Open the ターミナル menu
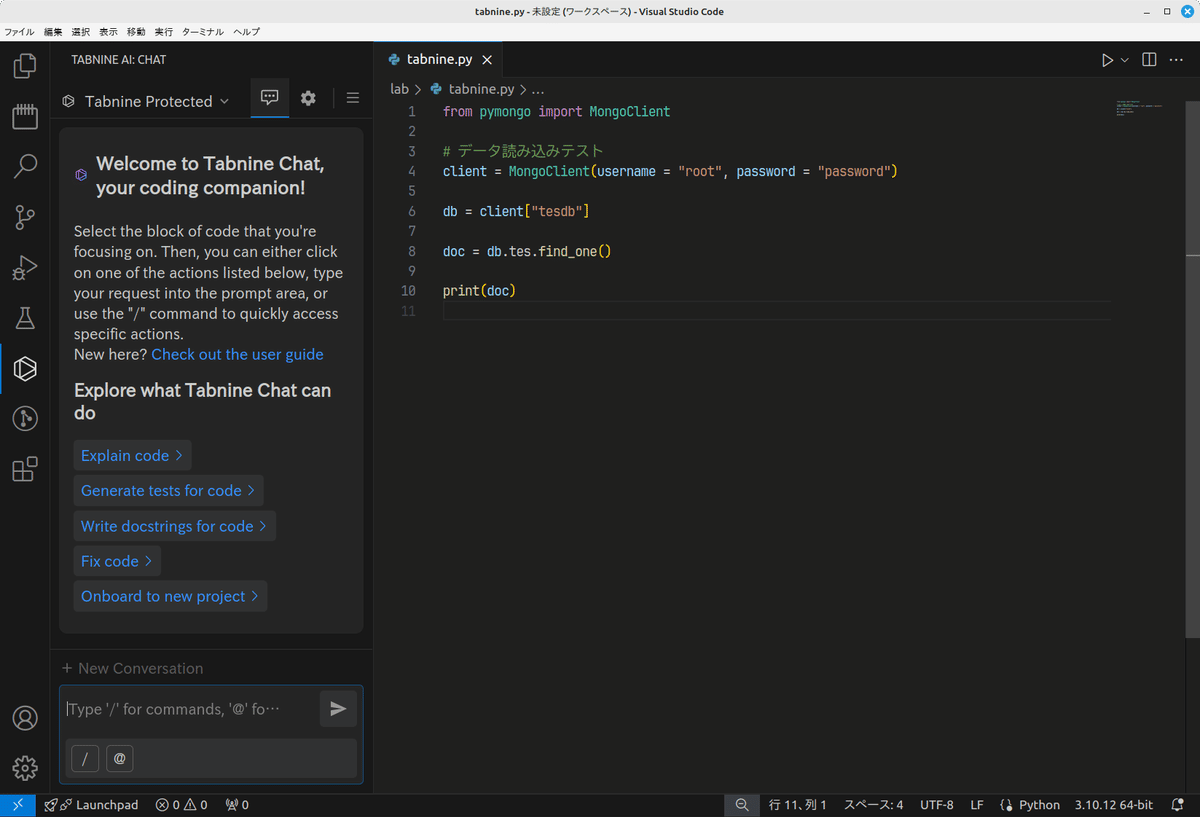 click(x=204, y=31)
